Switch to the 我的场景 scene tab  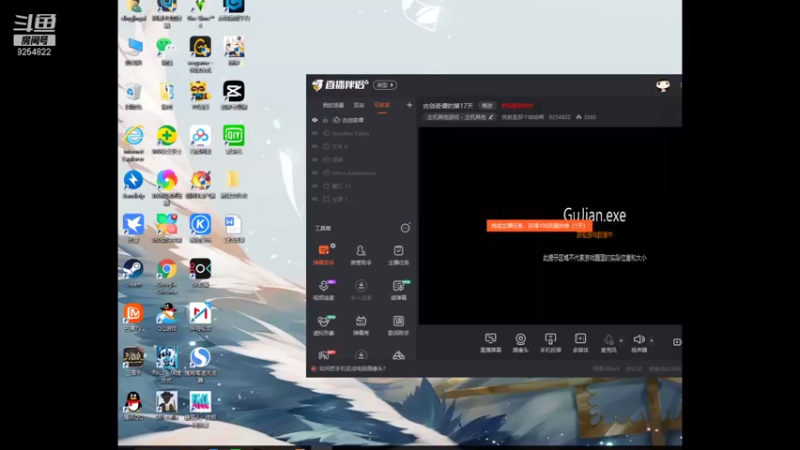333,105
